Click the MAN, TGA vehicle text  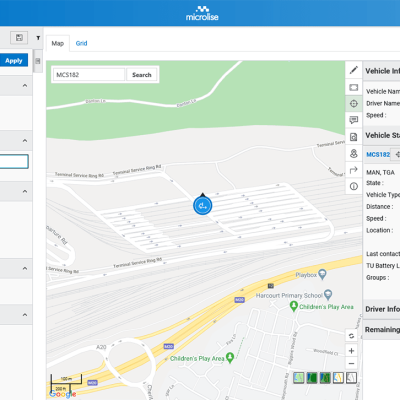point(380,172)
